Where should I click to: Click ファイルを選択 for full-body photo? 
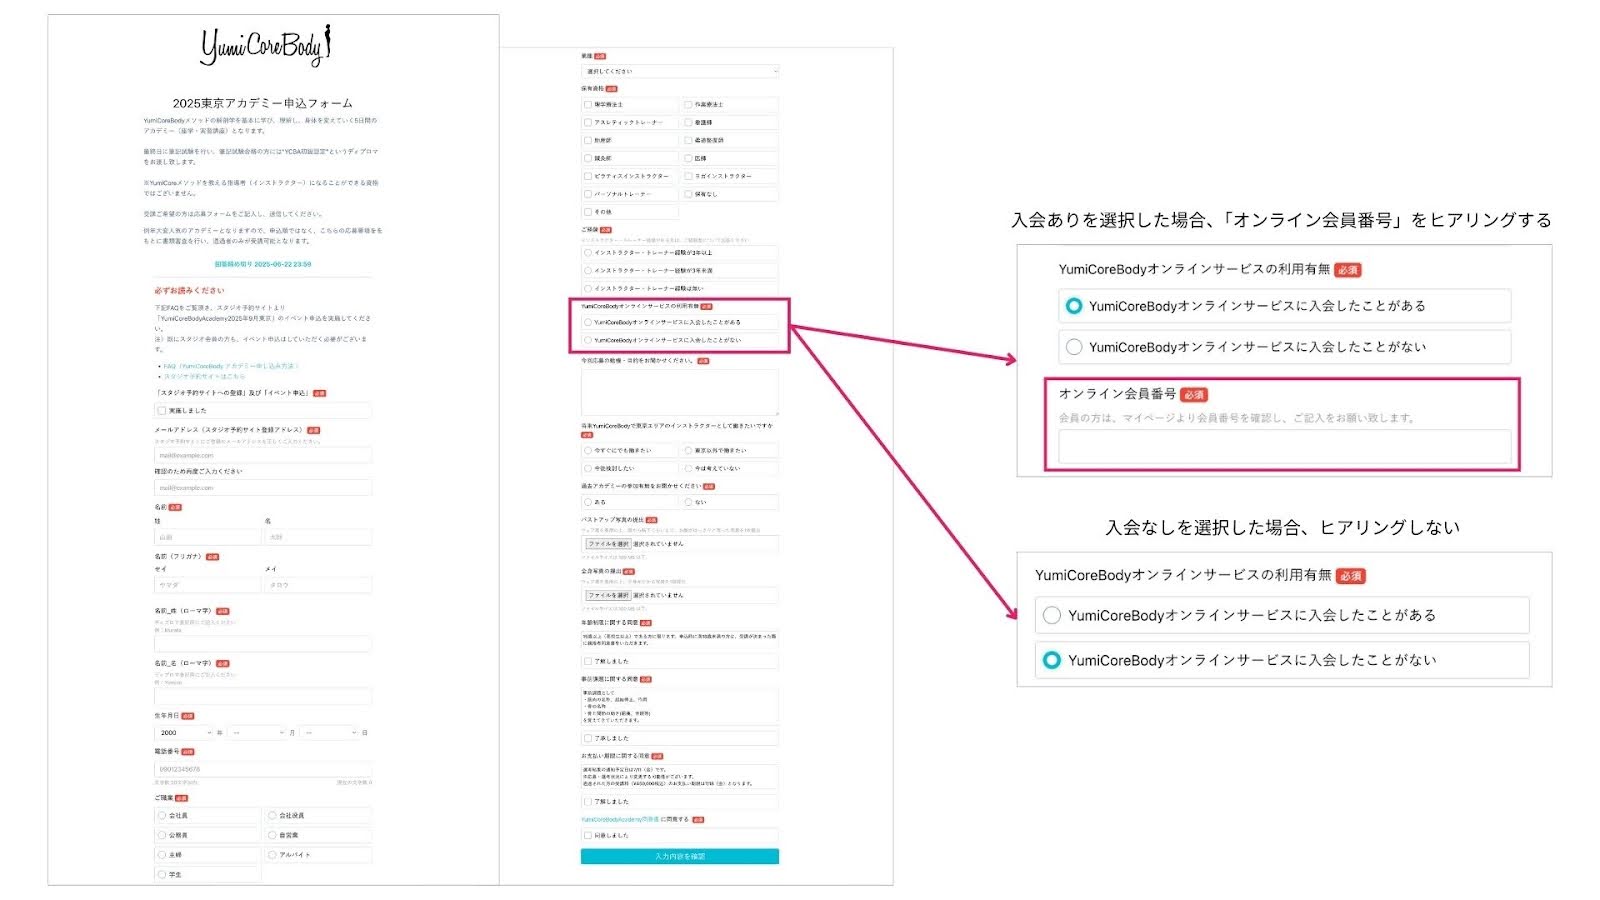pos(608,595)
